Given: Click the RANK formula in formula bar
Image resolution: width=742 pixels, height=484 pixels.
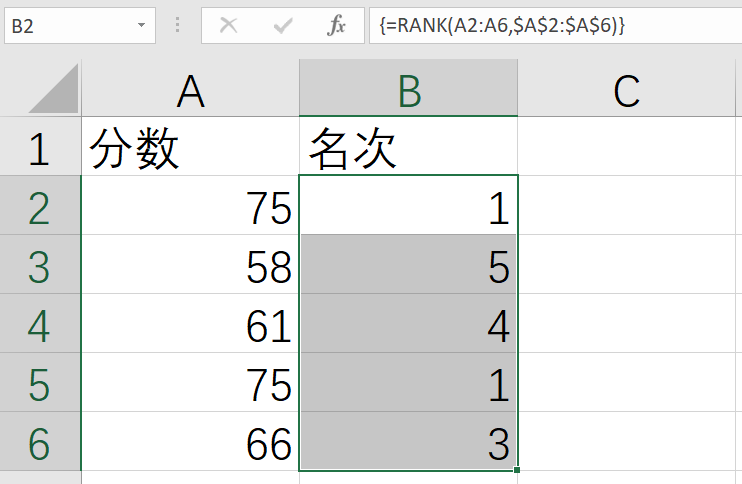Looking at the screenshot, I should pyautogui.click(x=502, y=26).
